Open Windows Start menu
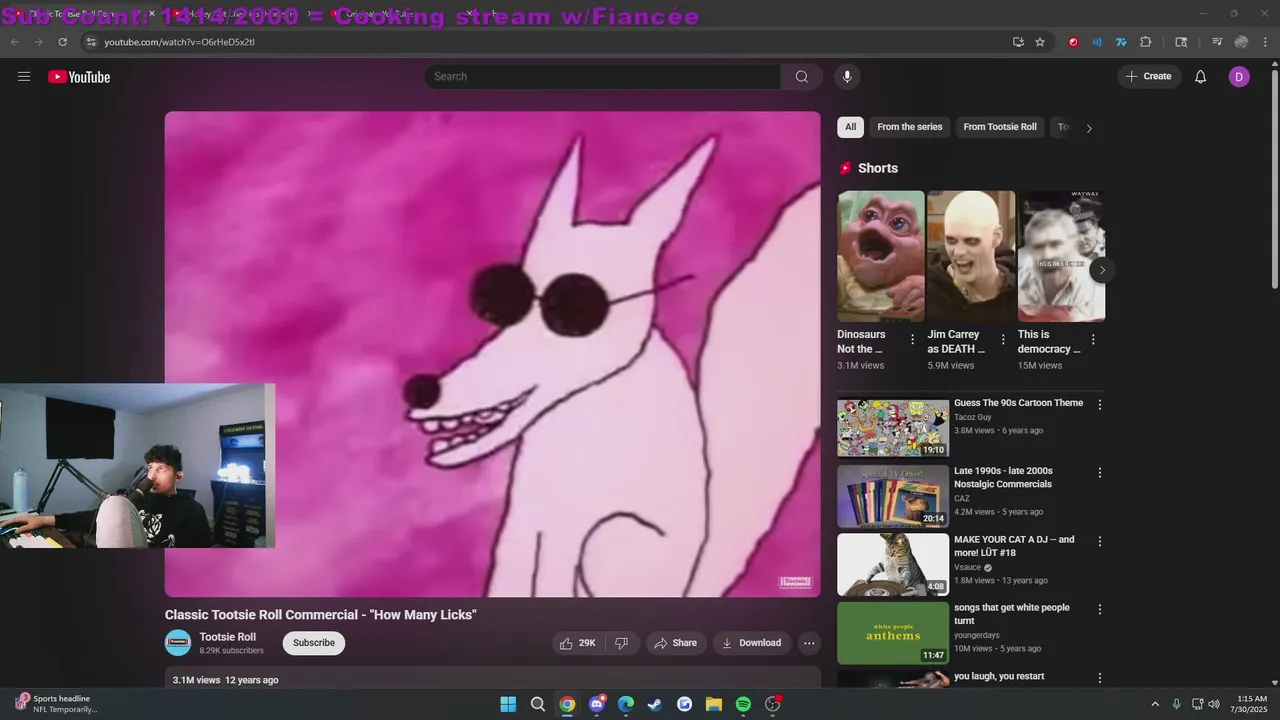The height and width of the screenshot is (720, 1280). point(508,704)
